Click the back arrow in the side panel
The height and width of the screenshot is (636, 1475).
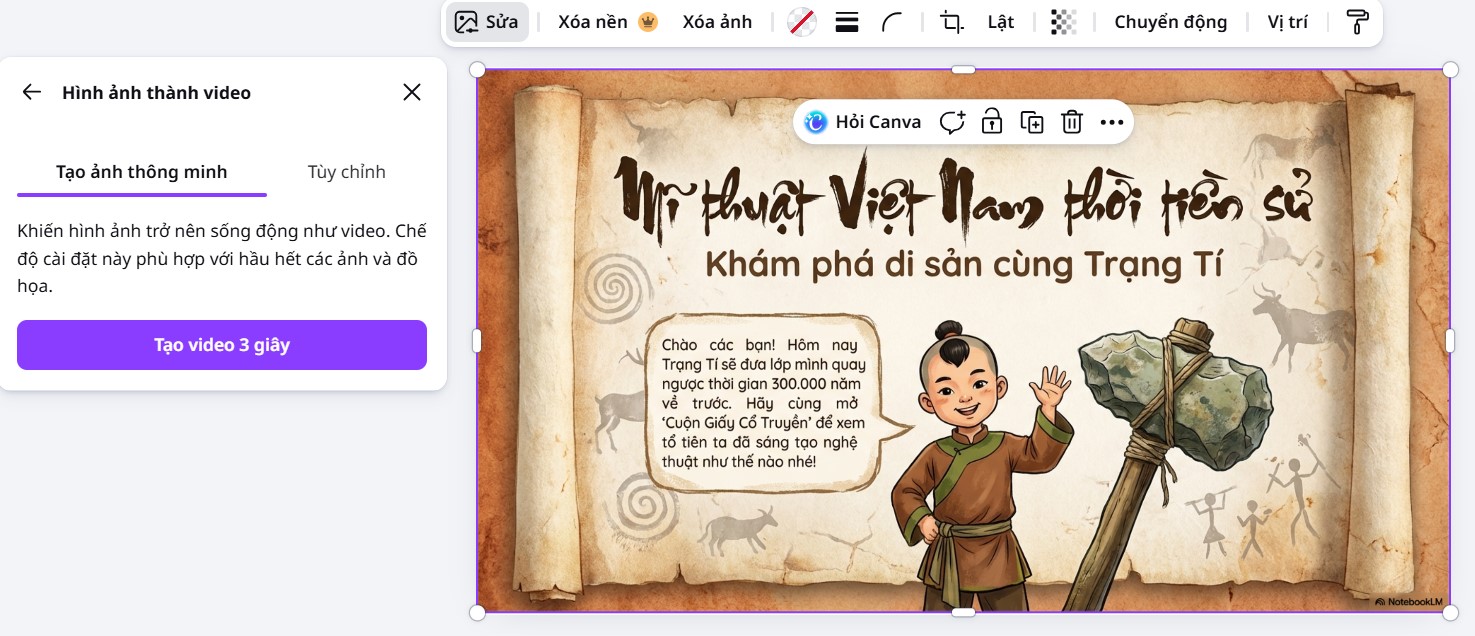(31, 91)
